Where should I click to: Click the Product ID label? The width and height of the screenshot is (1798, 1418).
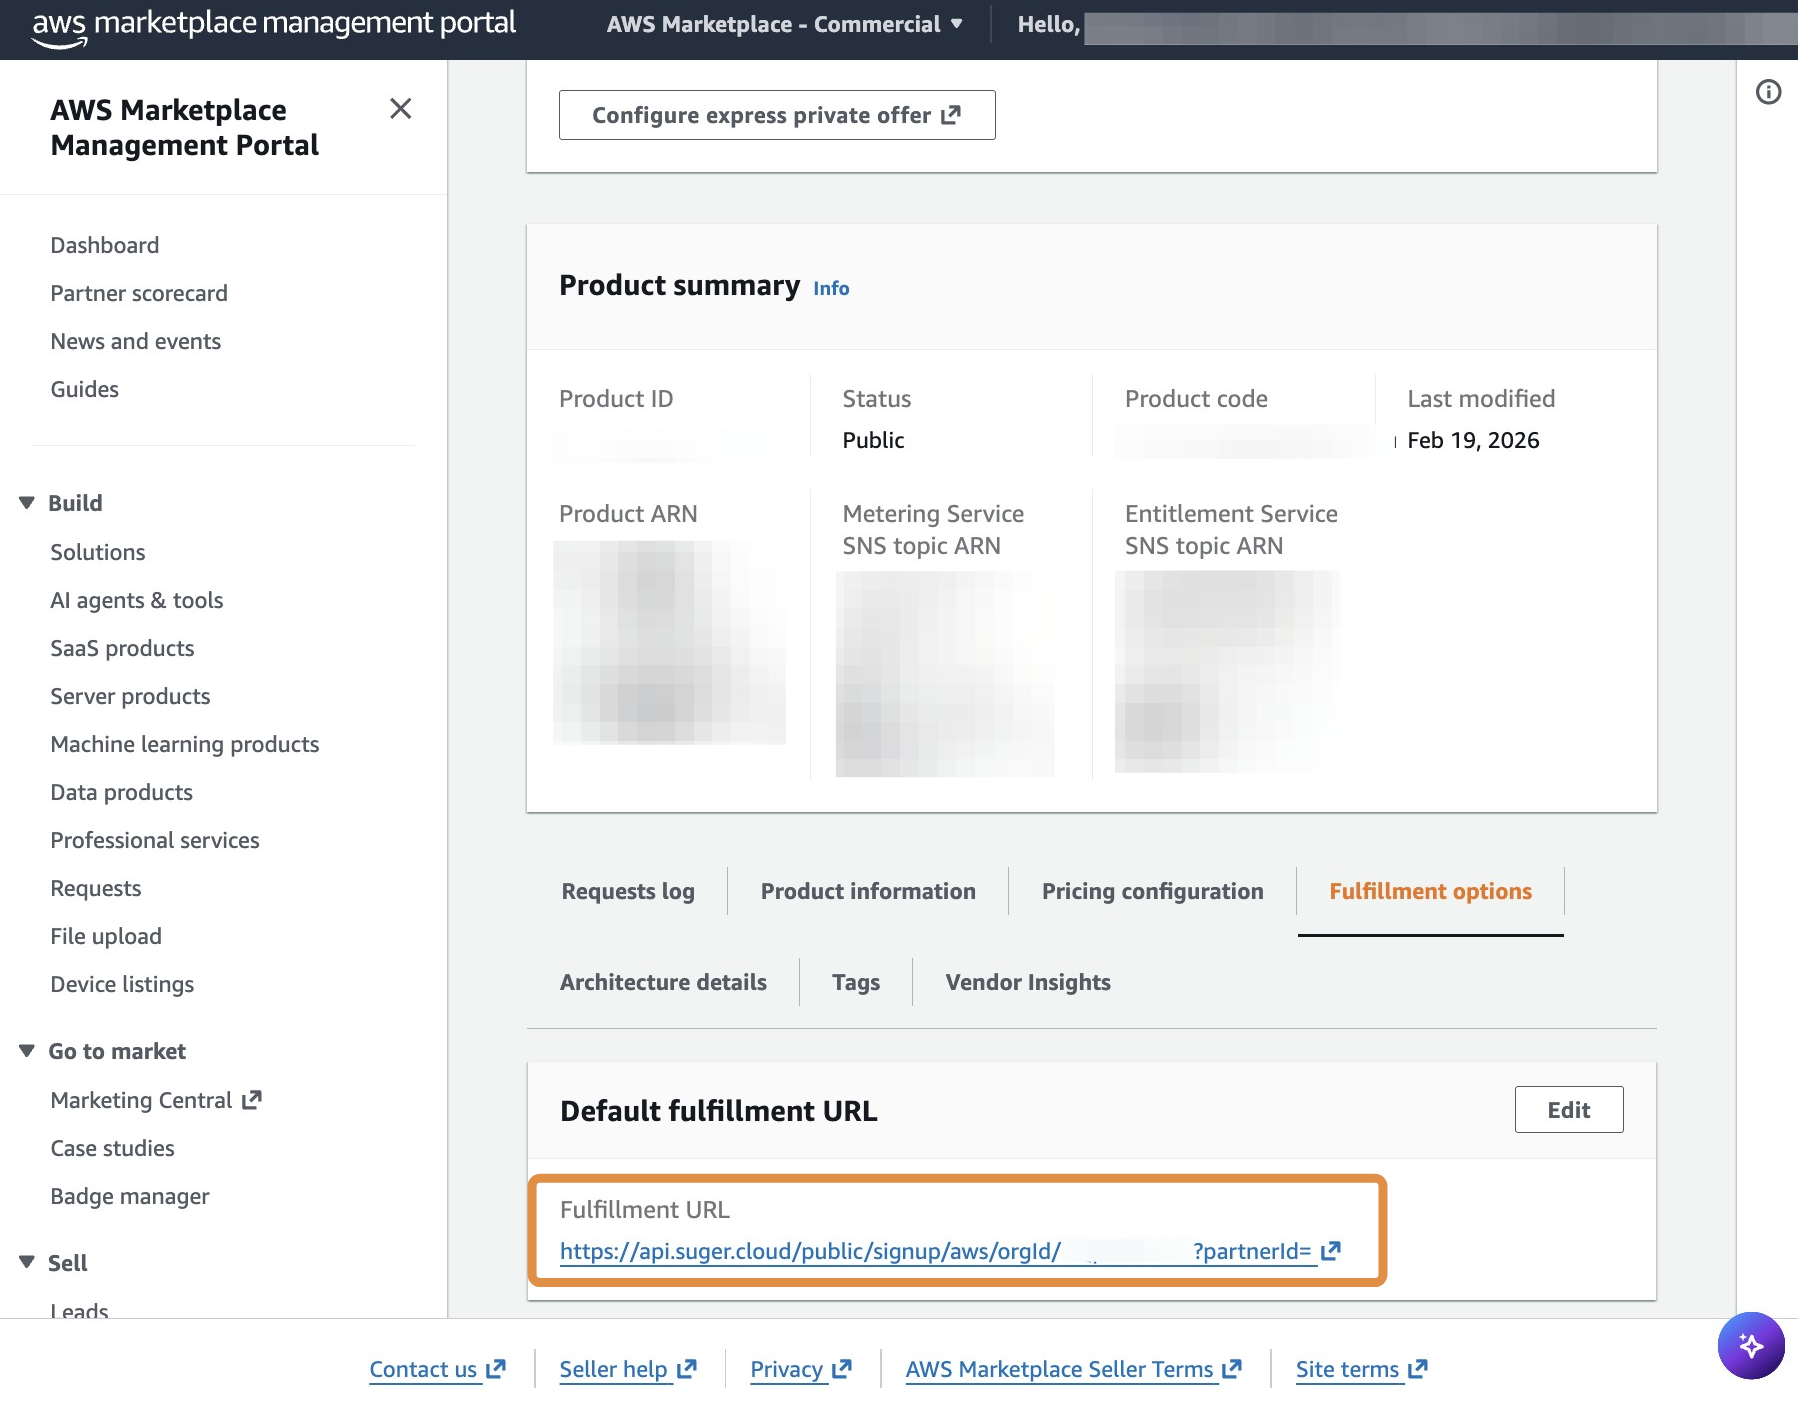point(616,398)
